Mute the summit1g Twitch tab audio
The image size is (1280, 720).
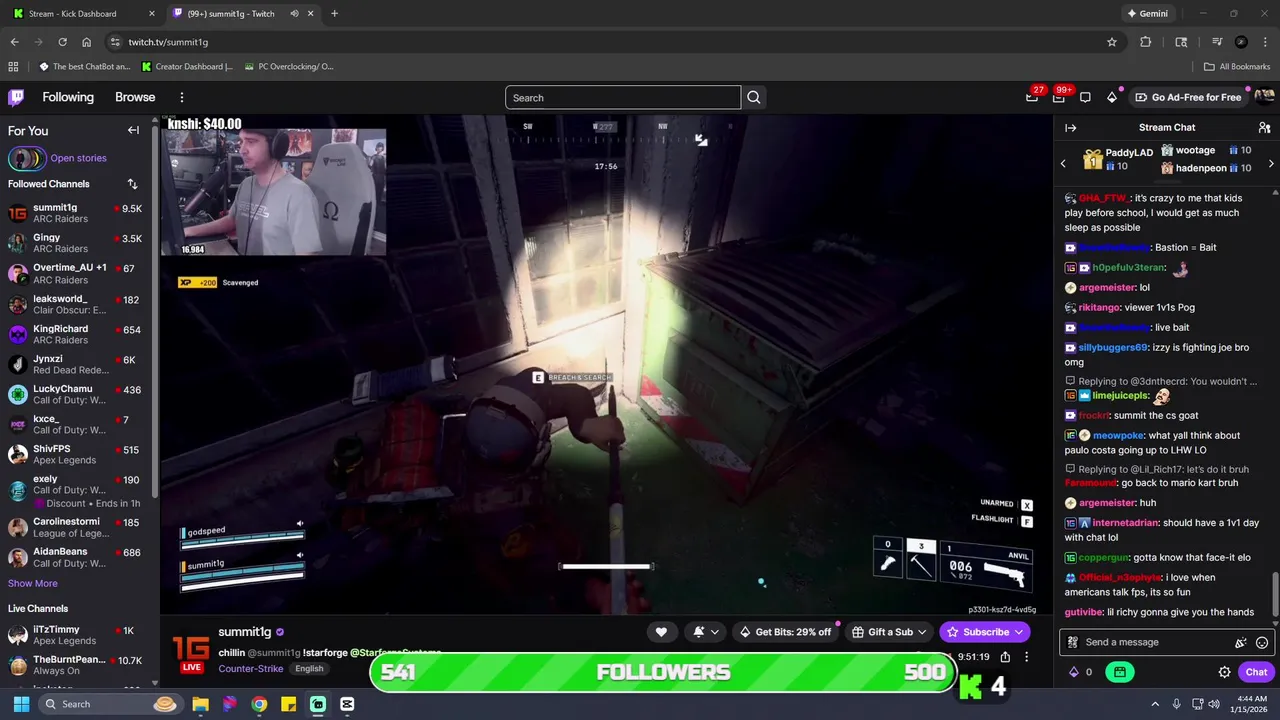294,14
